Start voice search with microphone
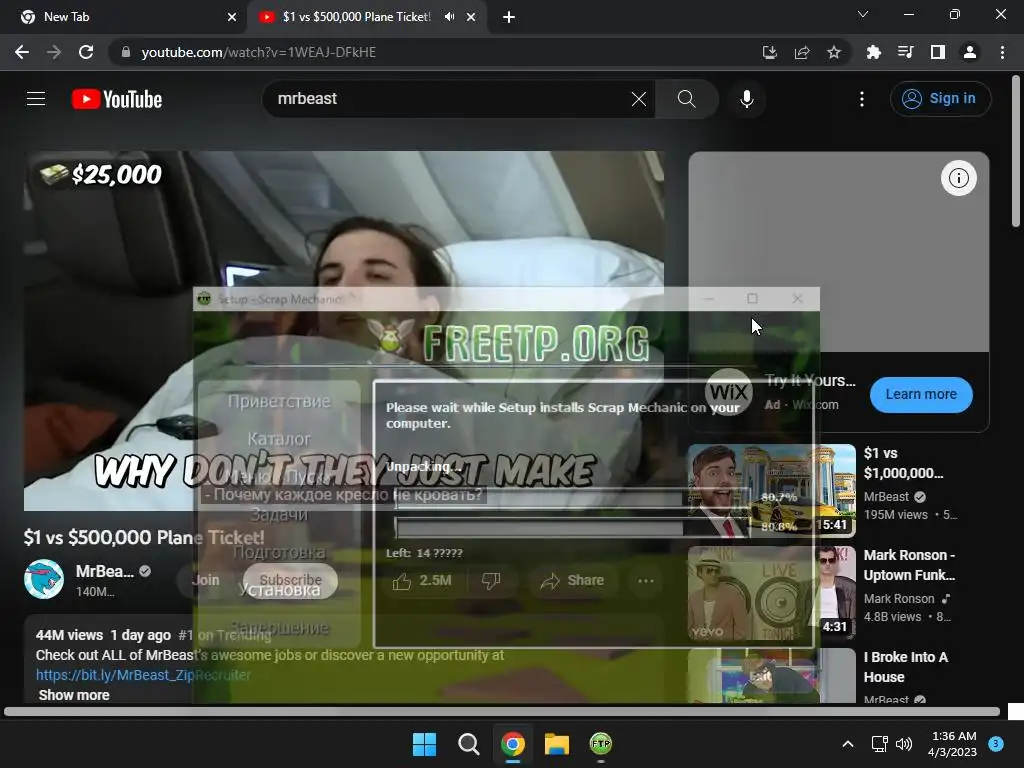1024x768 pixels. tap(746, 99)
